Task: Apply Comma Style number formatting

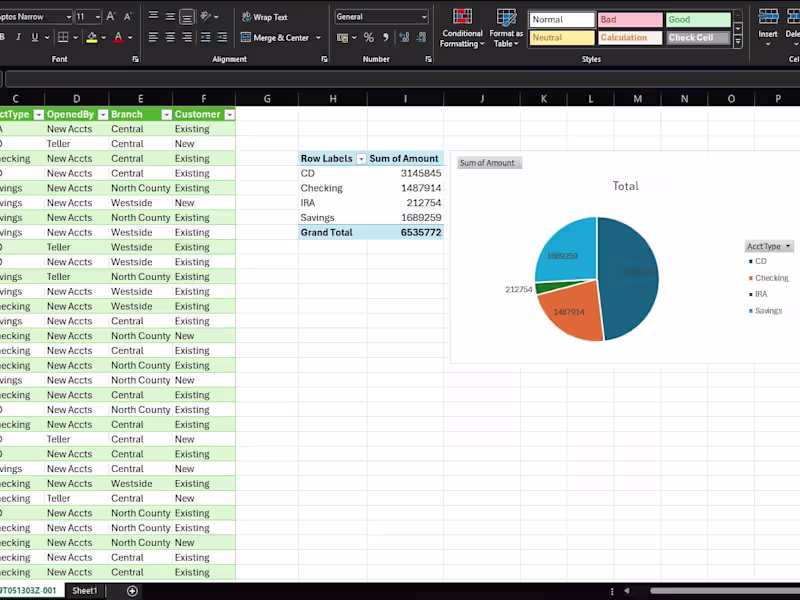Action: (385, 36)
